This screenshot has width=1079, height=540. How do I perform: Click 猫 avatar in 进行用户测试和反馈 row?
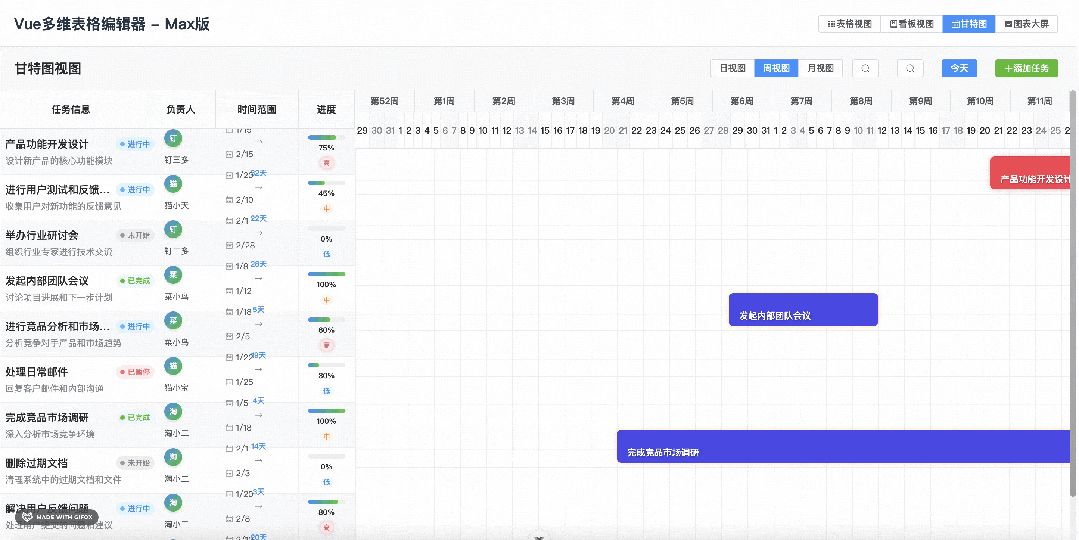(x=173, y=184)
